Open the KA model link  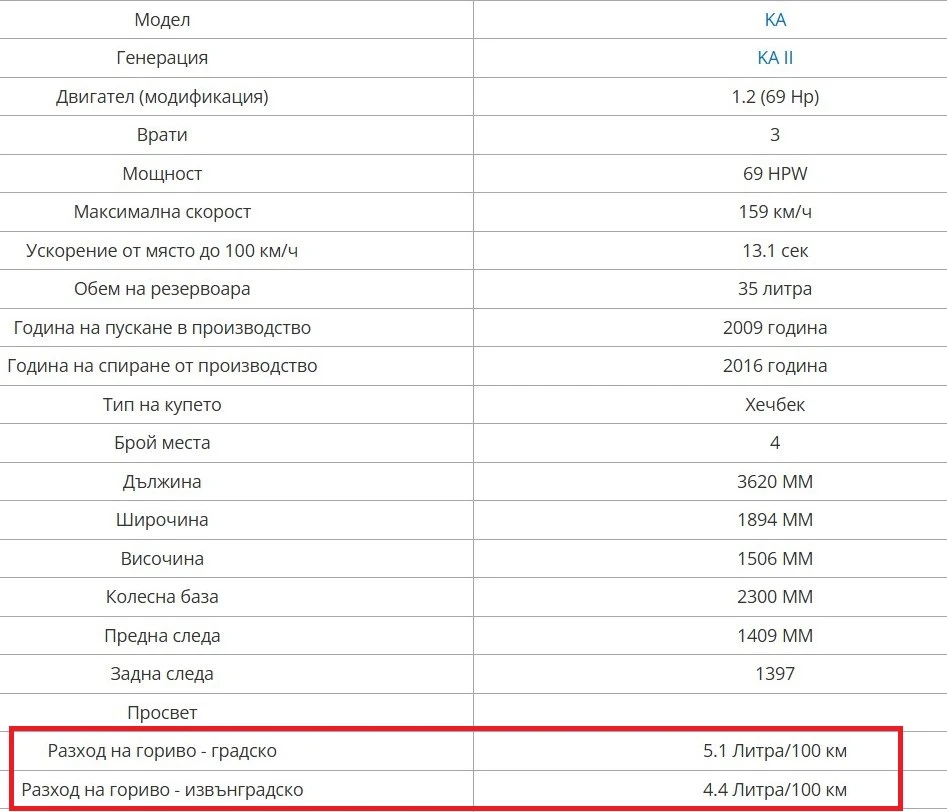[775, 20]
